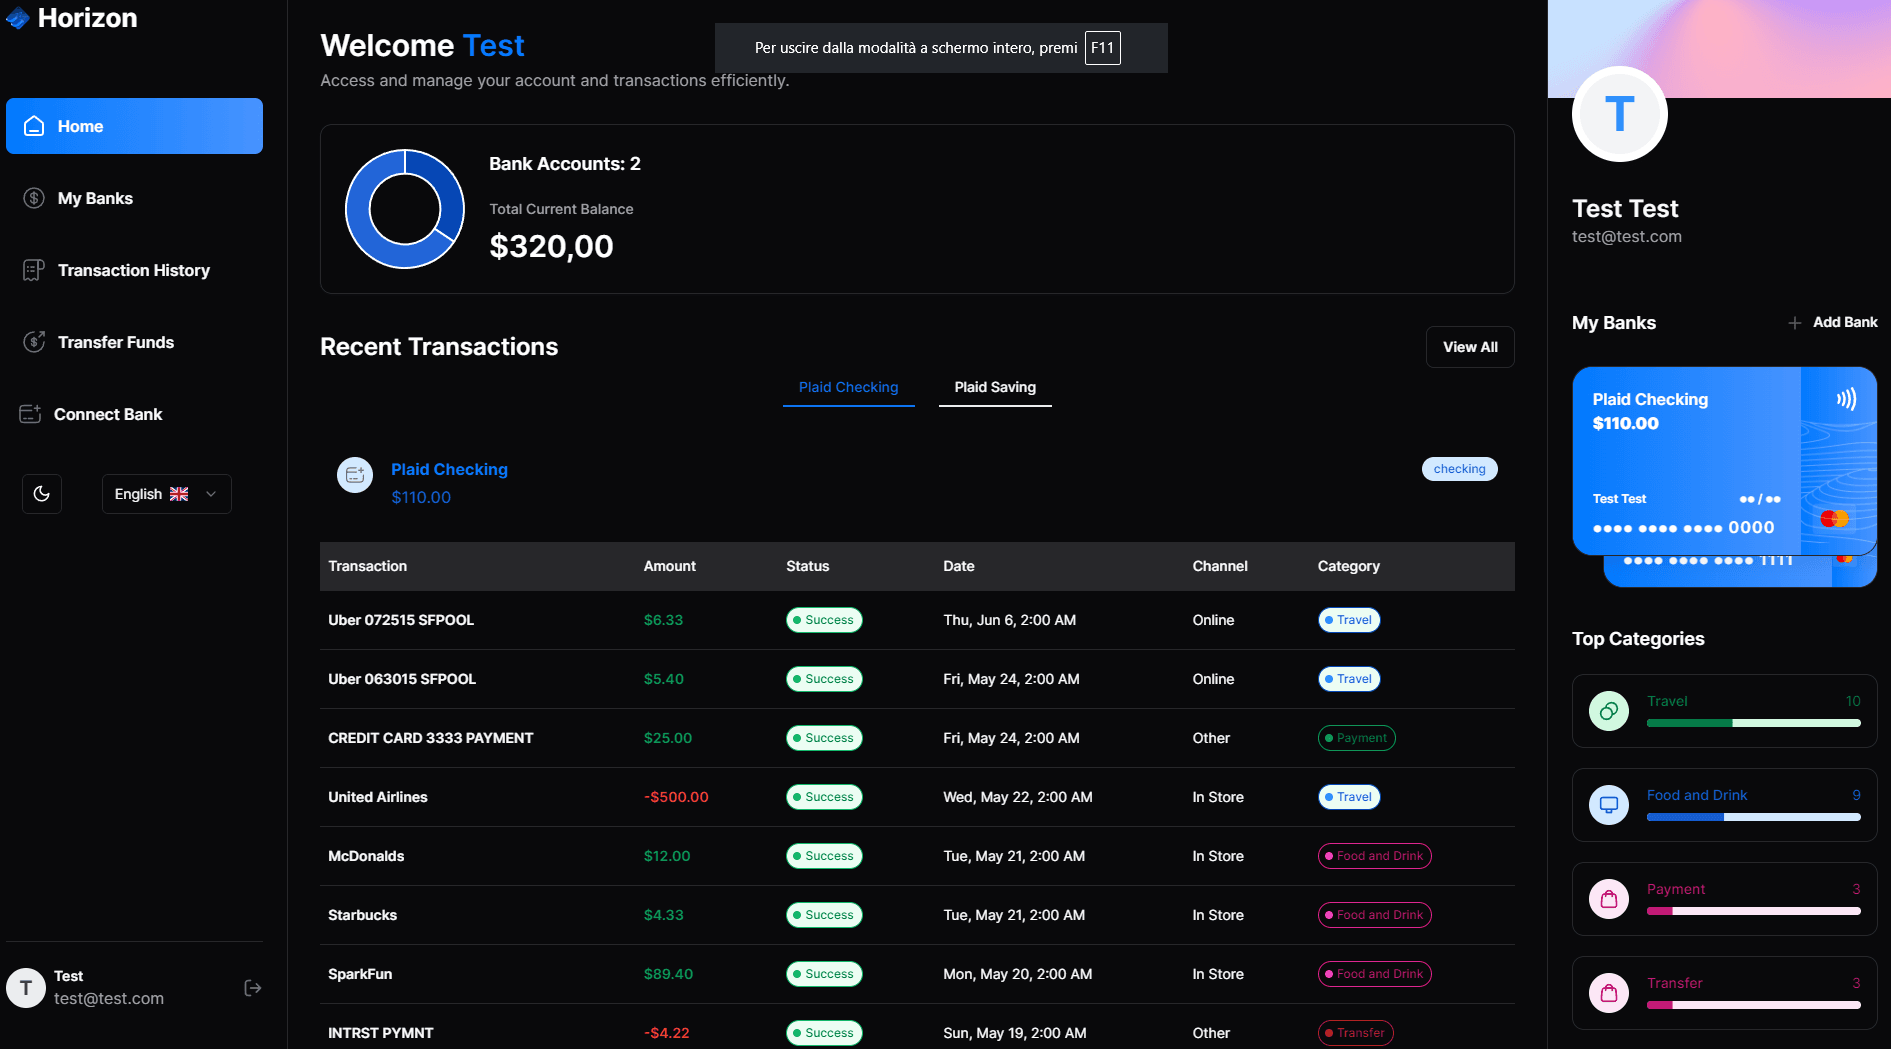
Task: Click the Food and Drink category icon
Action: 1608,805
